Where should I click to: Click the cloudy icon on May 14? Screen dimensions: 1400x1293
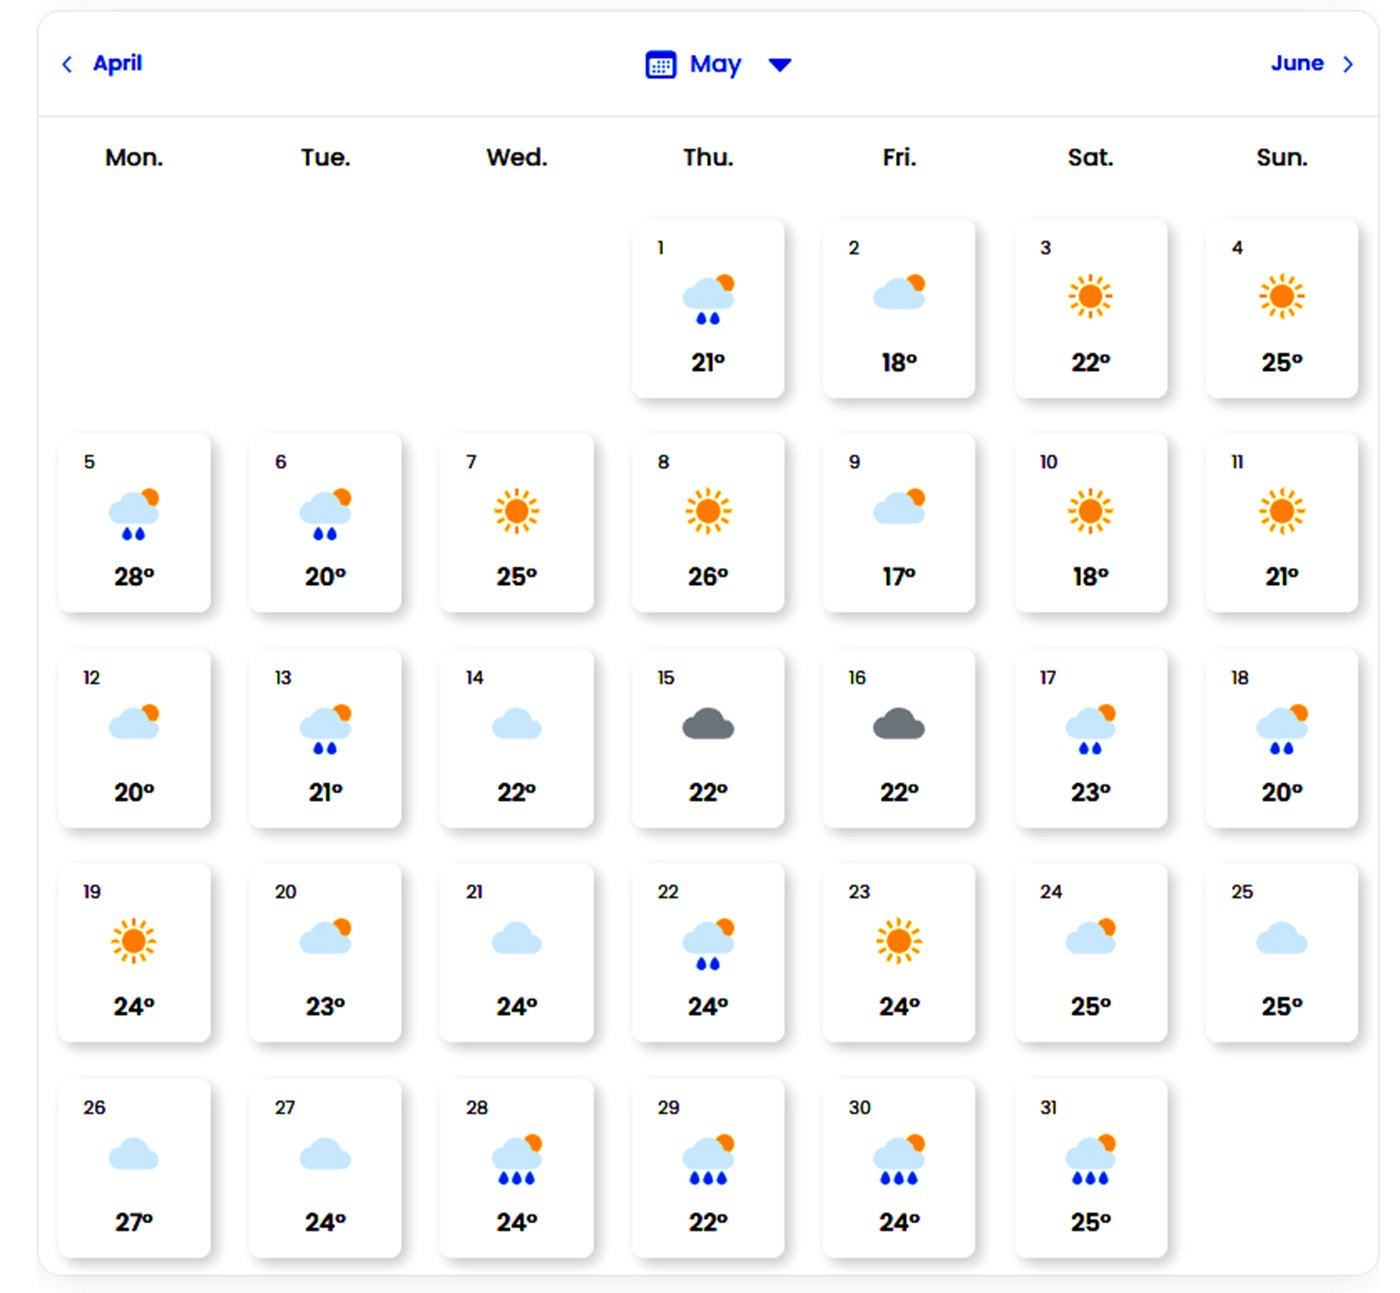517,724
